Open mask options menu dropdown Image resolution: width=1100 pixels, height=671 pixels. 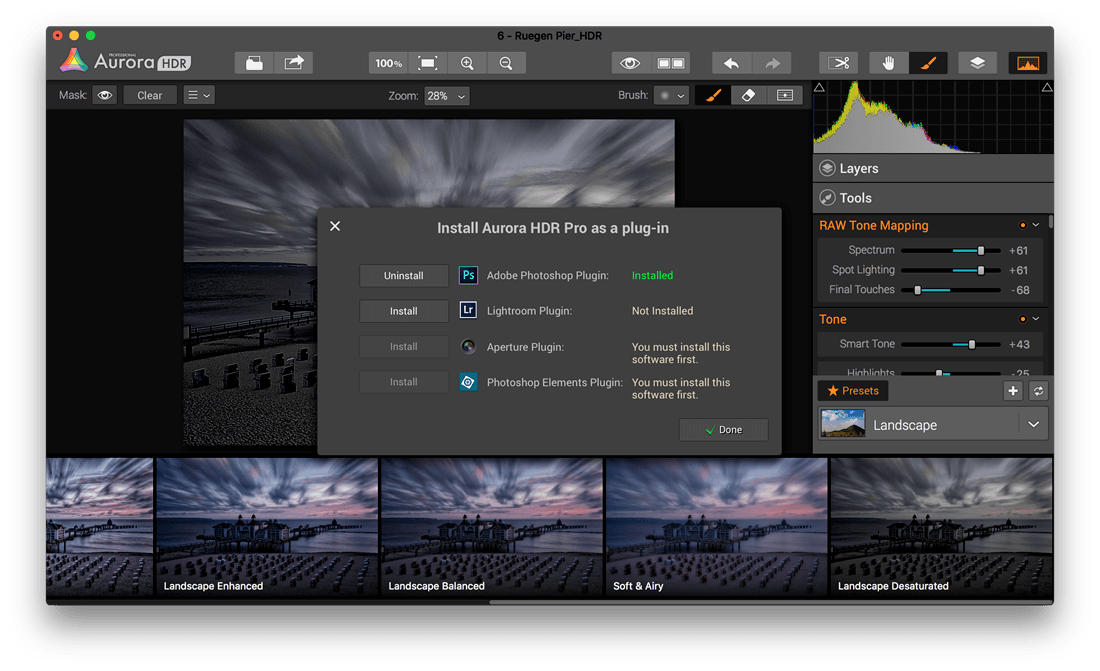coord(199,95)
